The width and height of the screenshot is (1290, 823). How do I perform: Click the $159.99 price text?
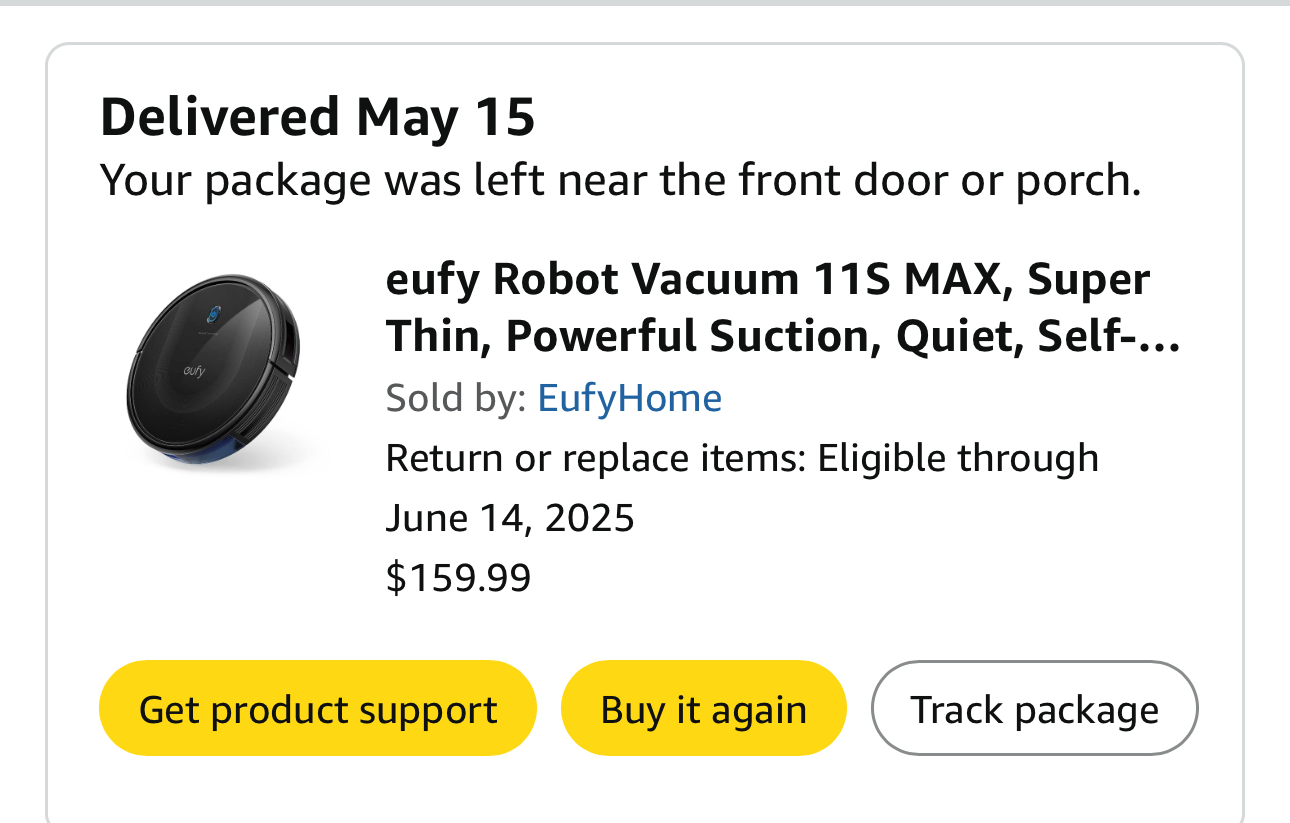pos(458,577)
